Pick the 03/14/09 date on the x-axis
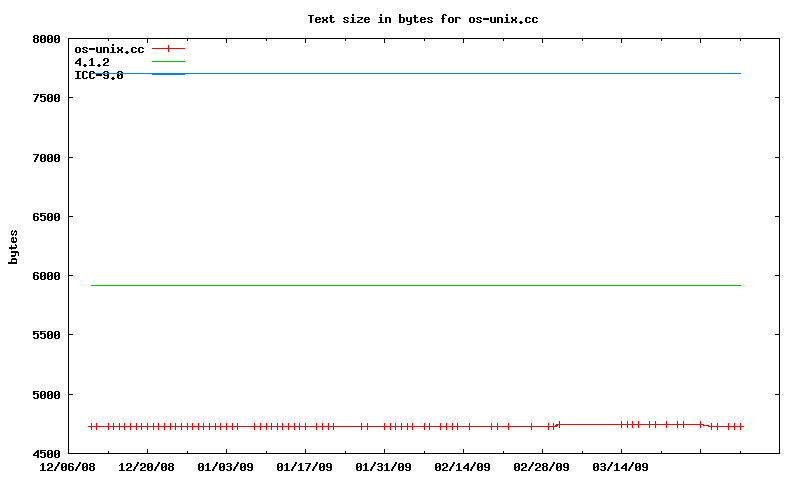The height and width of the screenshot is (480, 800). point(621,467)
